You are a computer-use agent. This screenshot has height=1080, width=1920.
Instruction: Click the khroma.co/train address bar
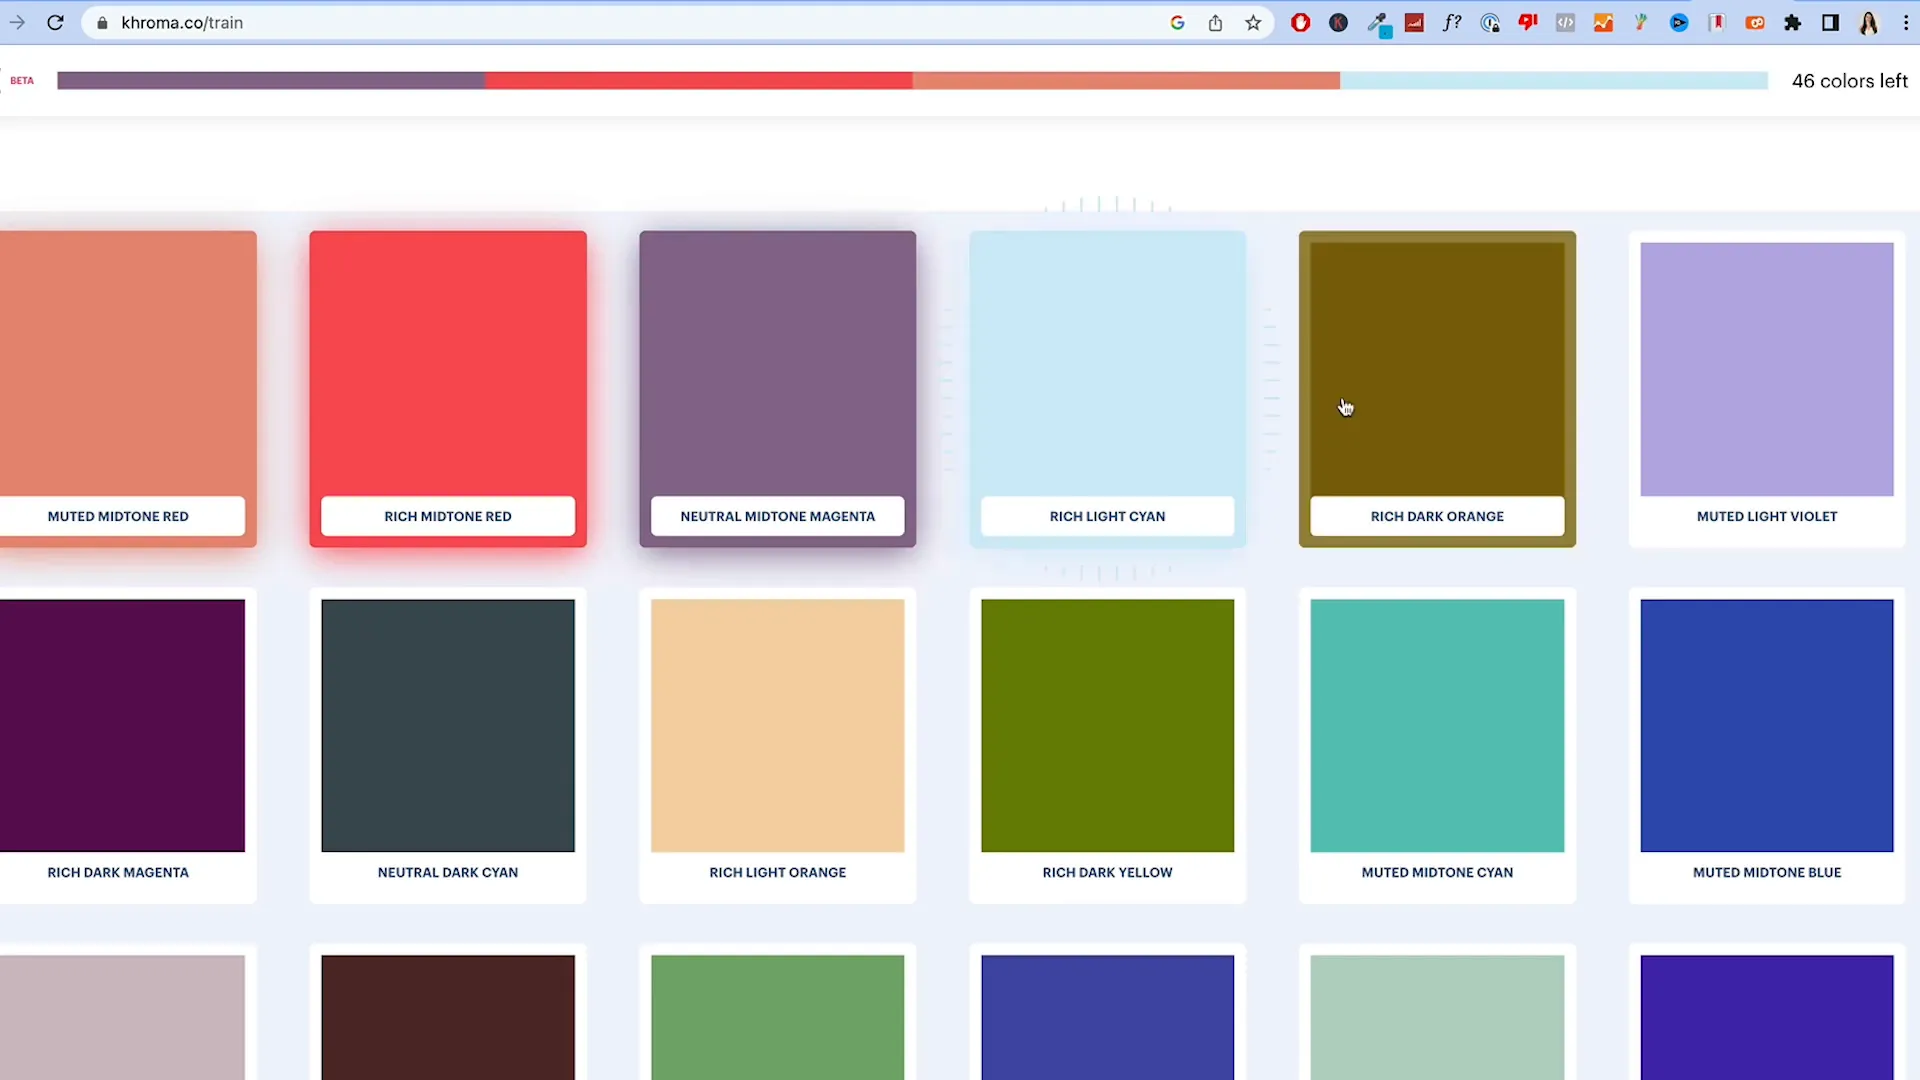tap(600, 22)
